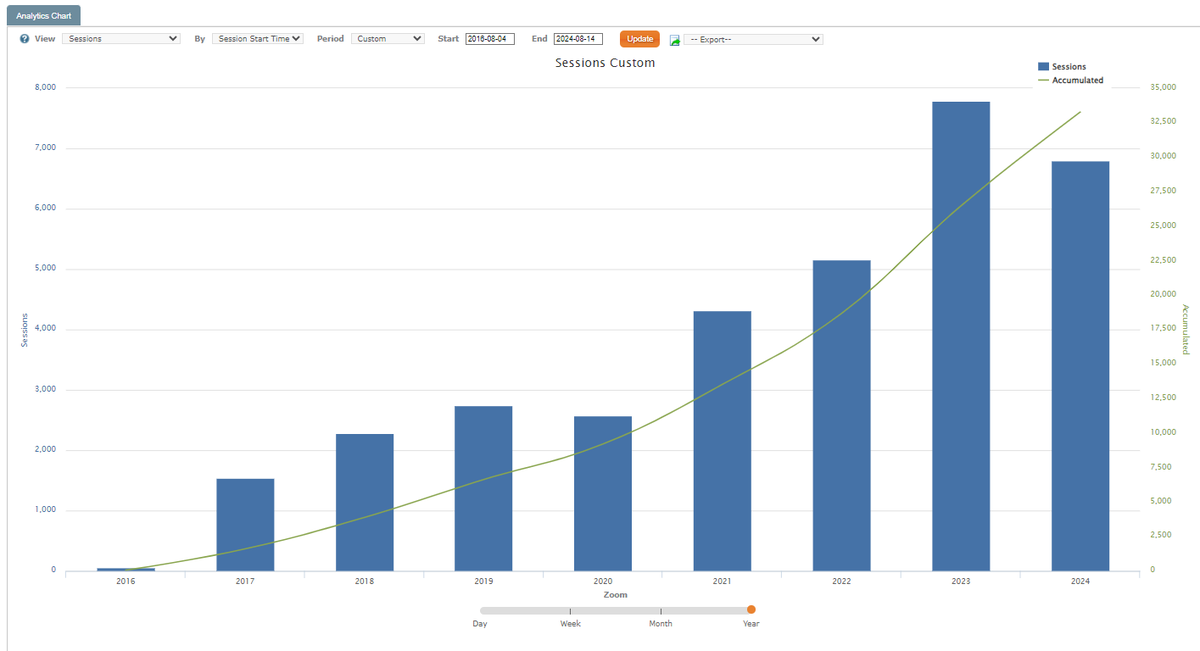Click the green export icon
1200x651 pixels.
(x=675, y=40)
